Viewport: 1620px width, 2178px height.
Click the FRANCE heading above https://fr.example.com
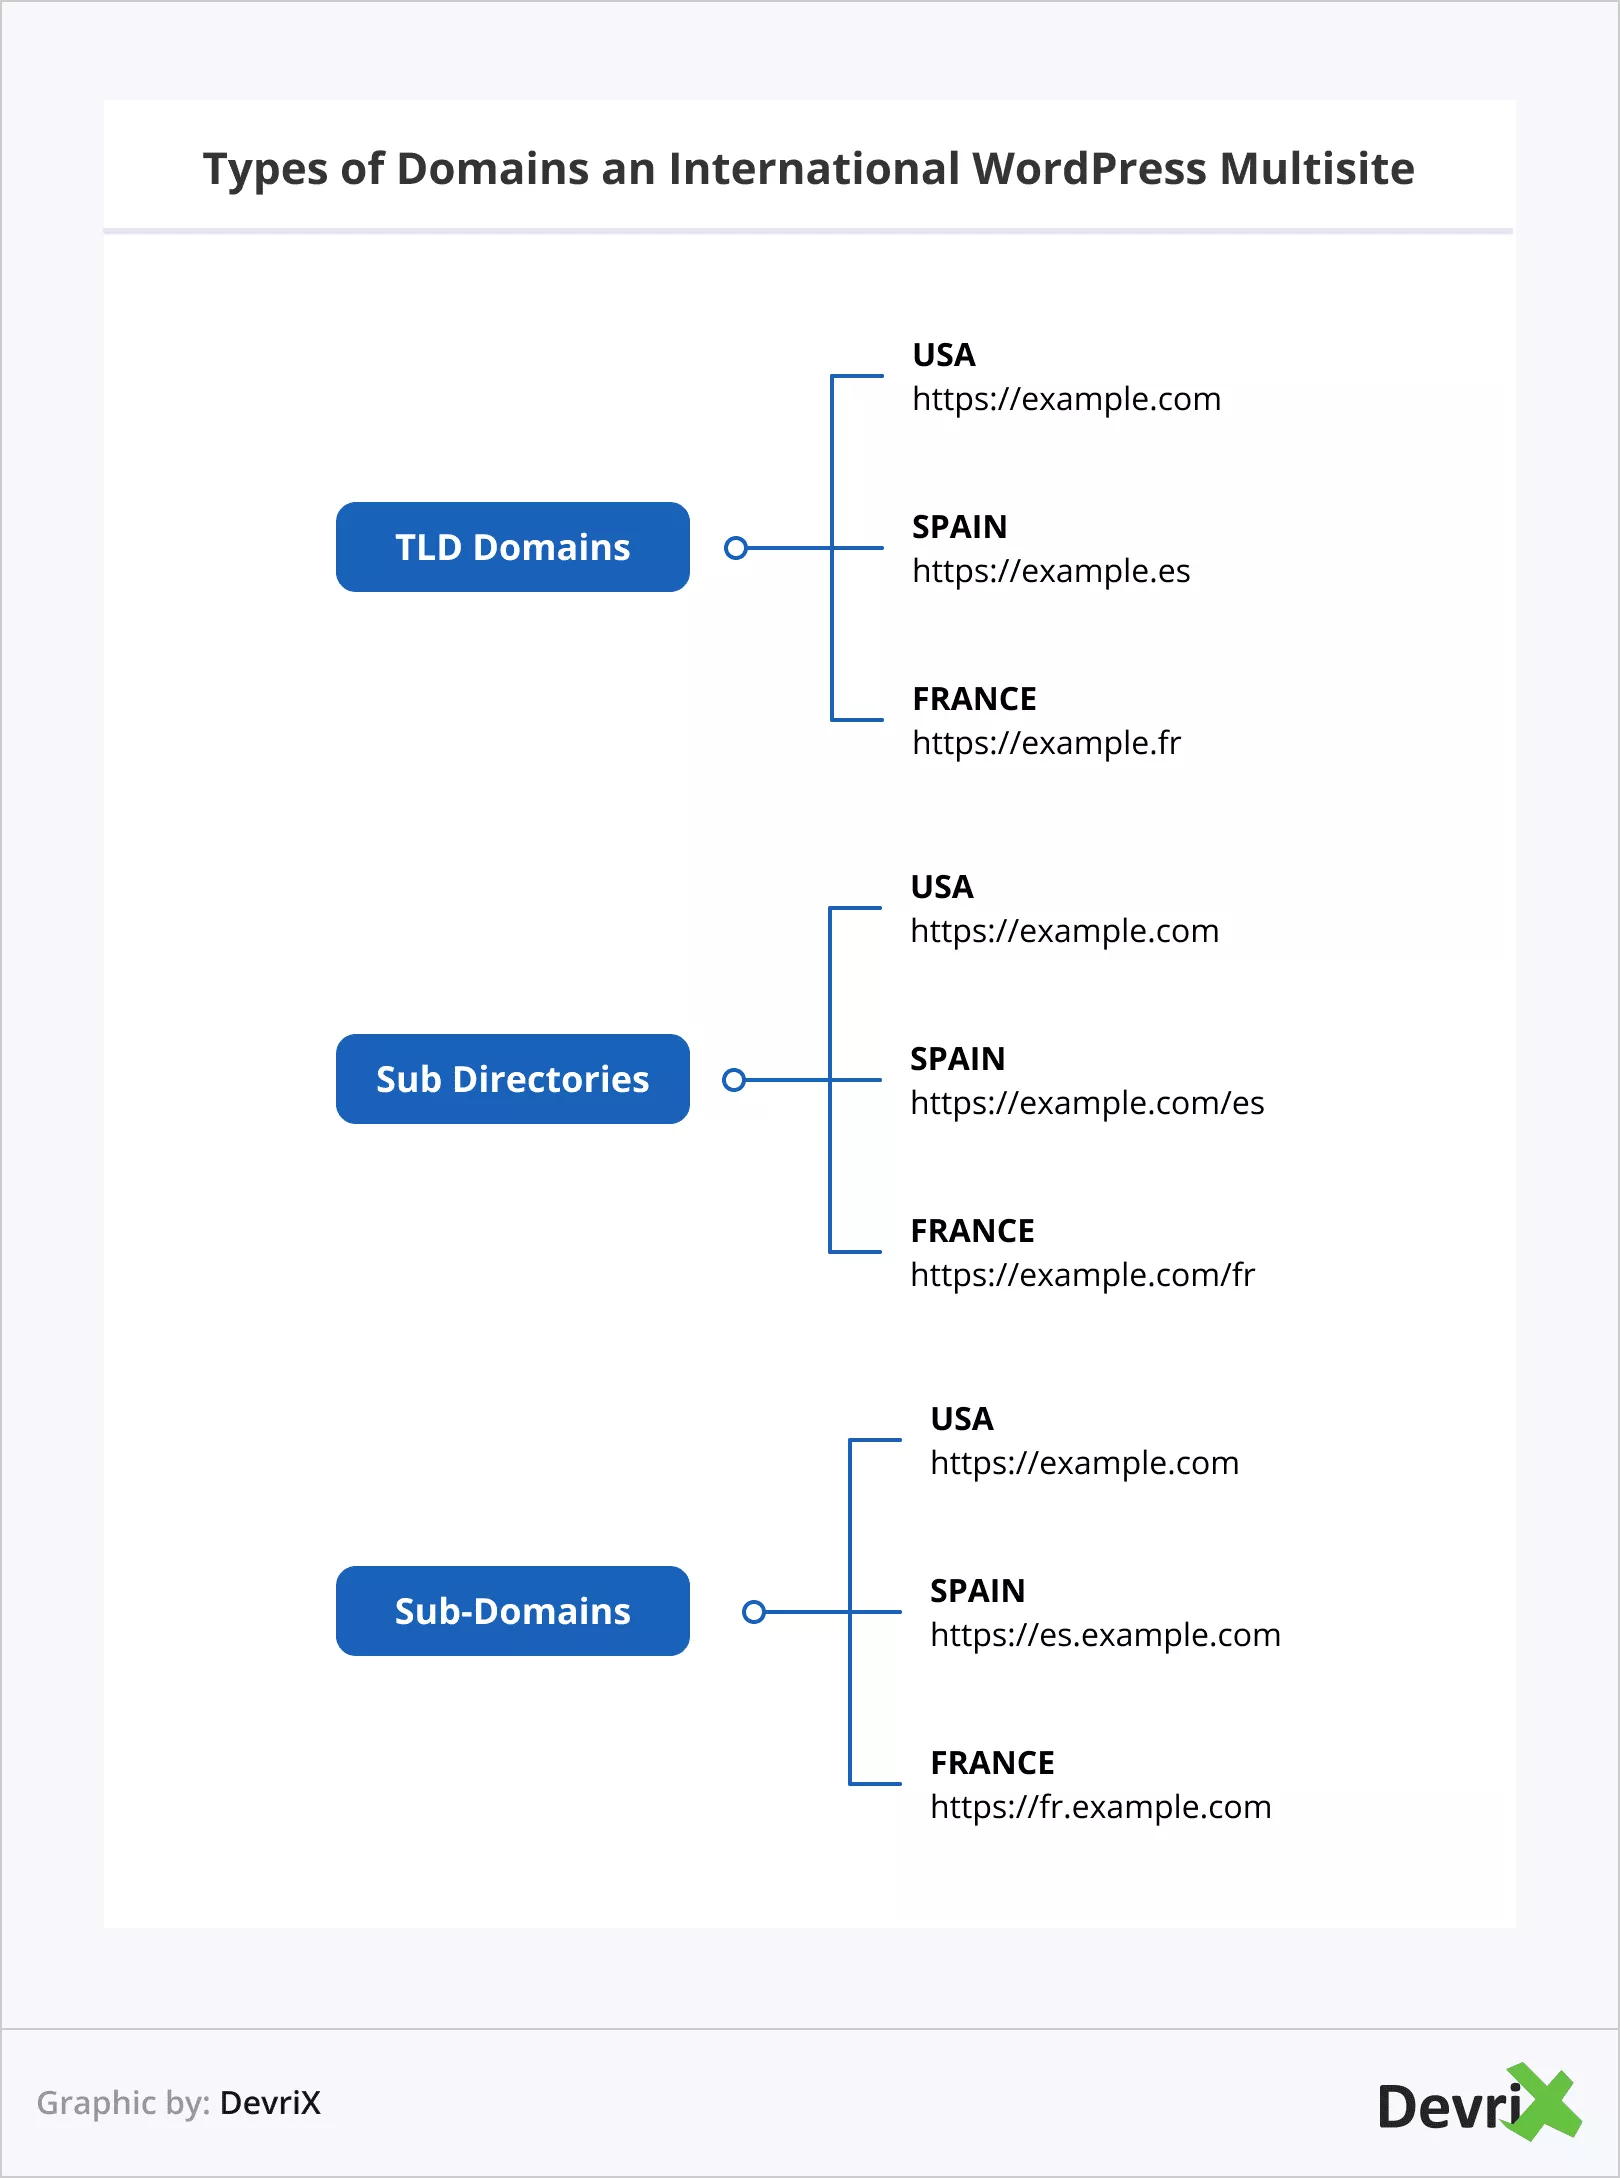[992, 1763]
